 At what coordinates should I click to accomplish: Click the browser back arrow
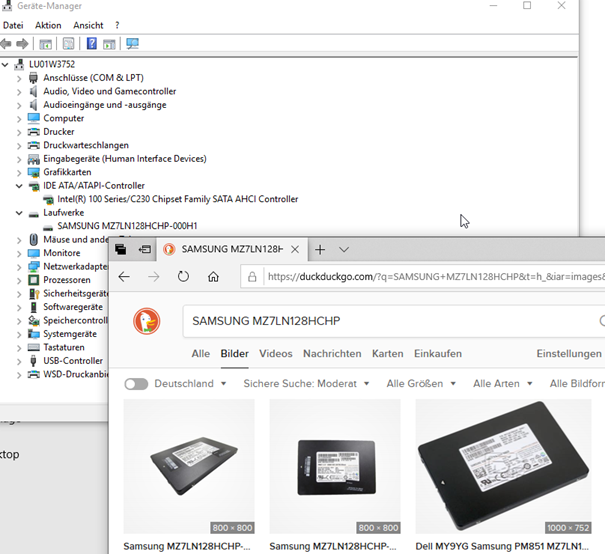coord(124,277)
